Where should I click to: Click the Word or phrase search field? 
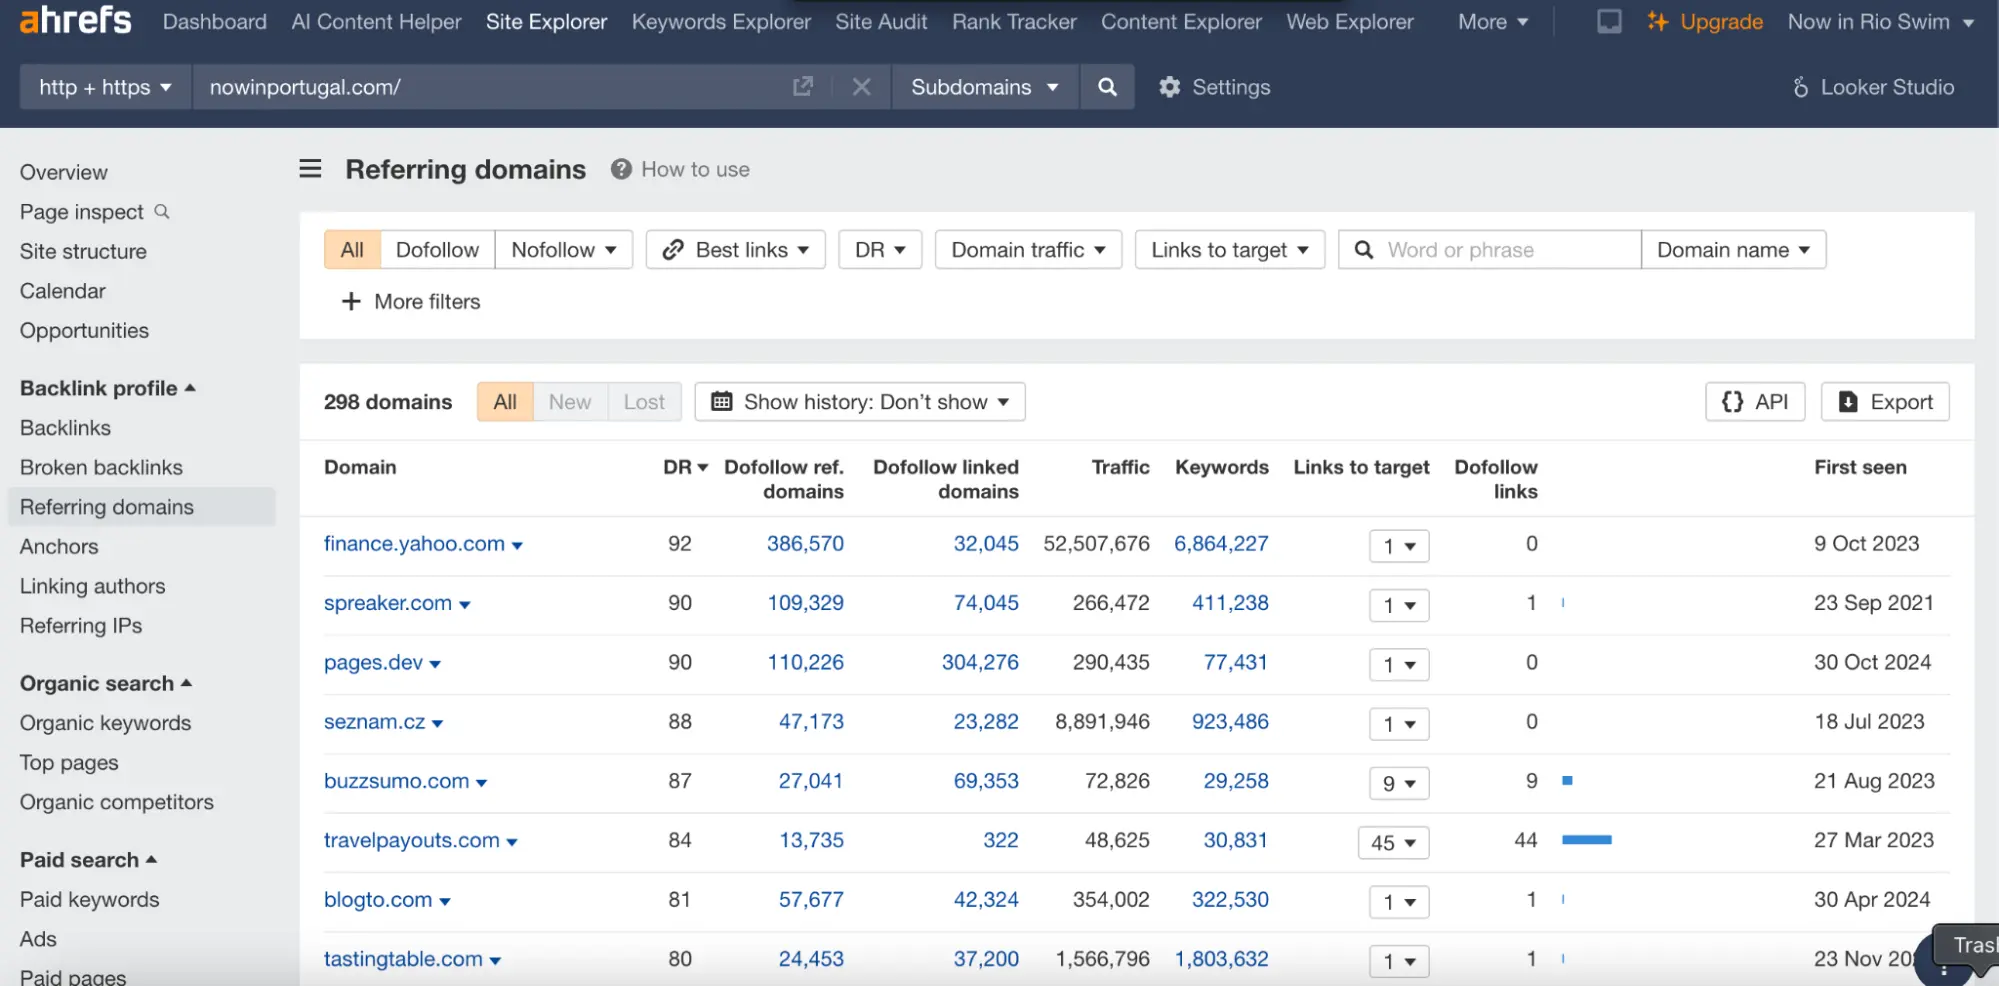tap(1489, 249)
